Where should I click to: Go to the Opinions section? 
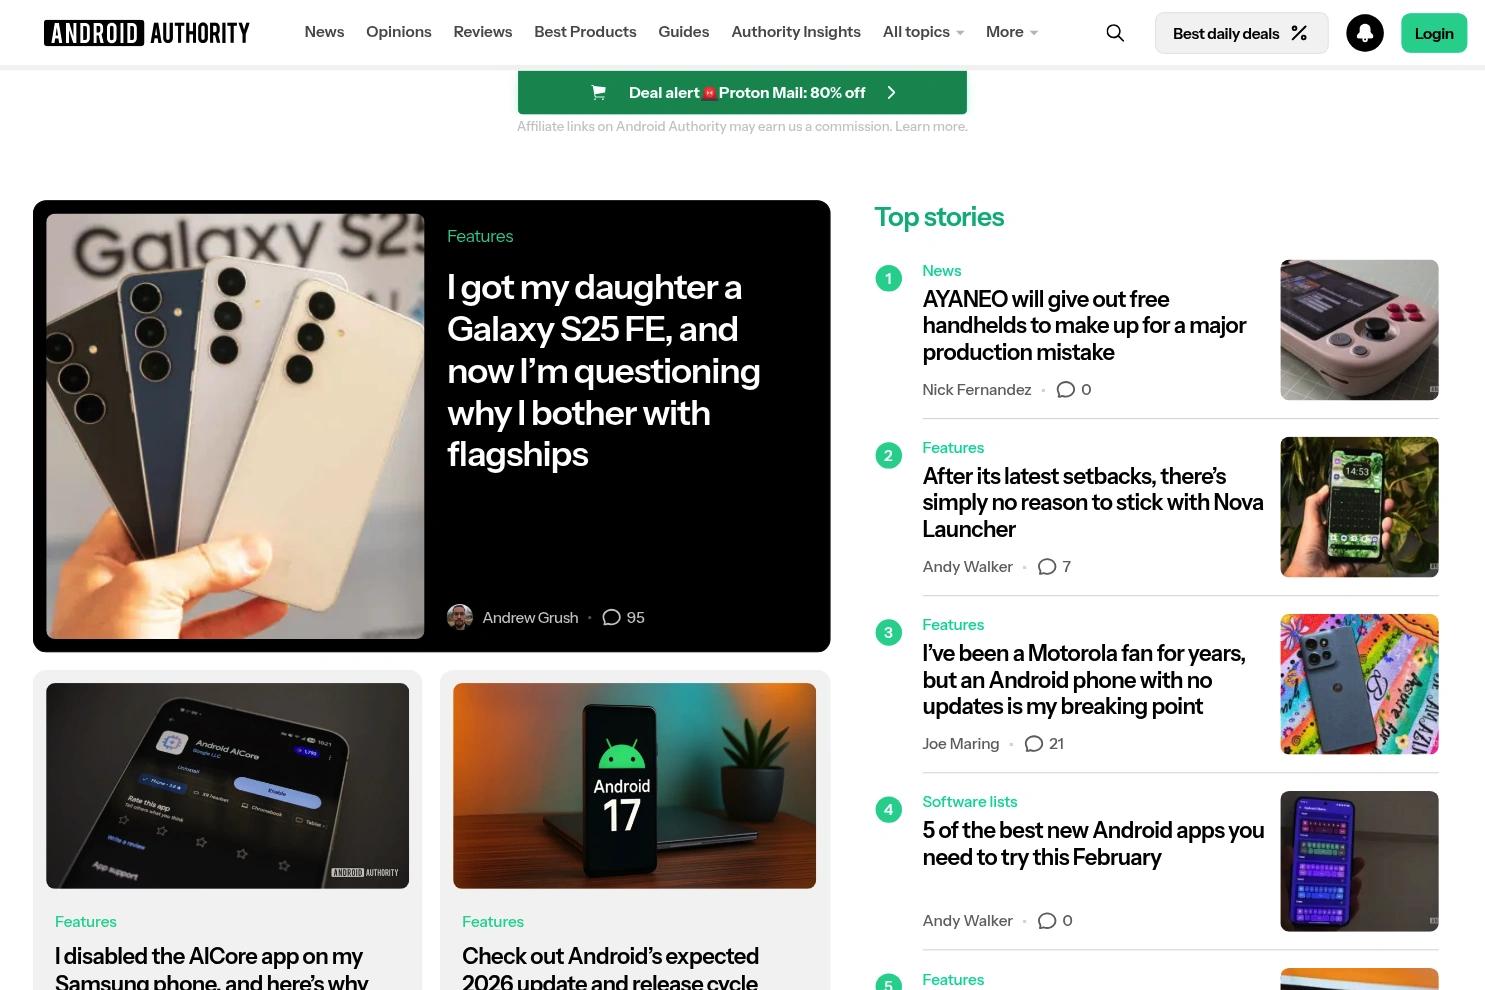399,32
